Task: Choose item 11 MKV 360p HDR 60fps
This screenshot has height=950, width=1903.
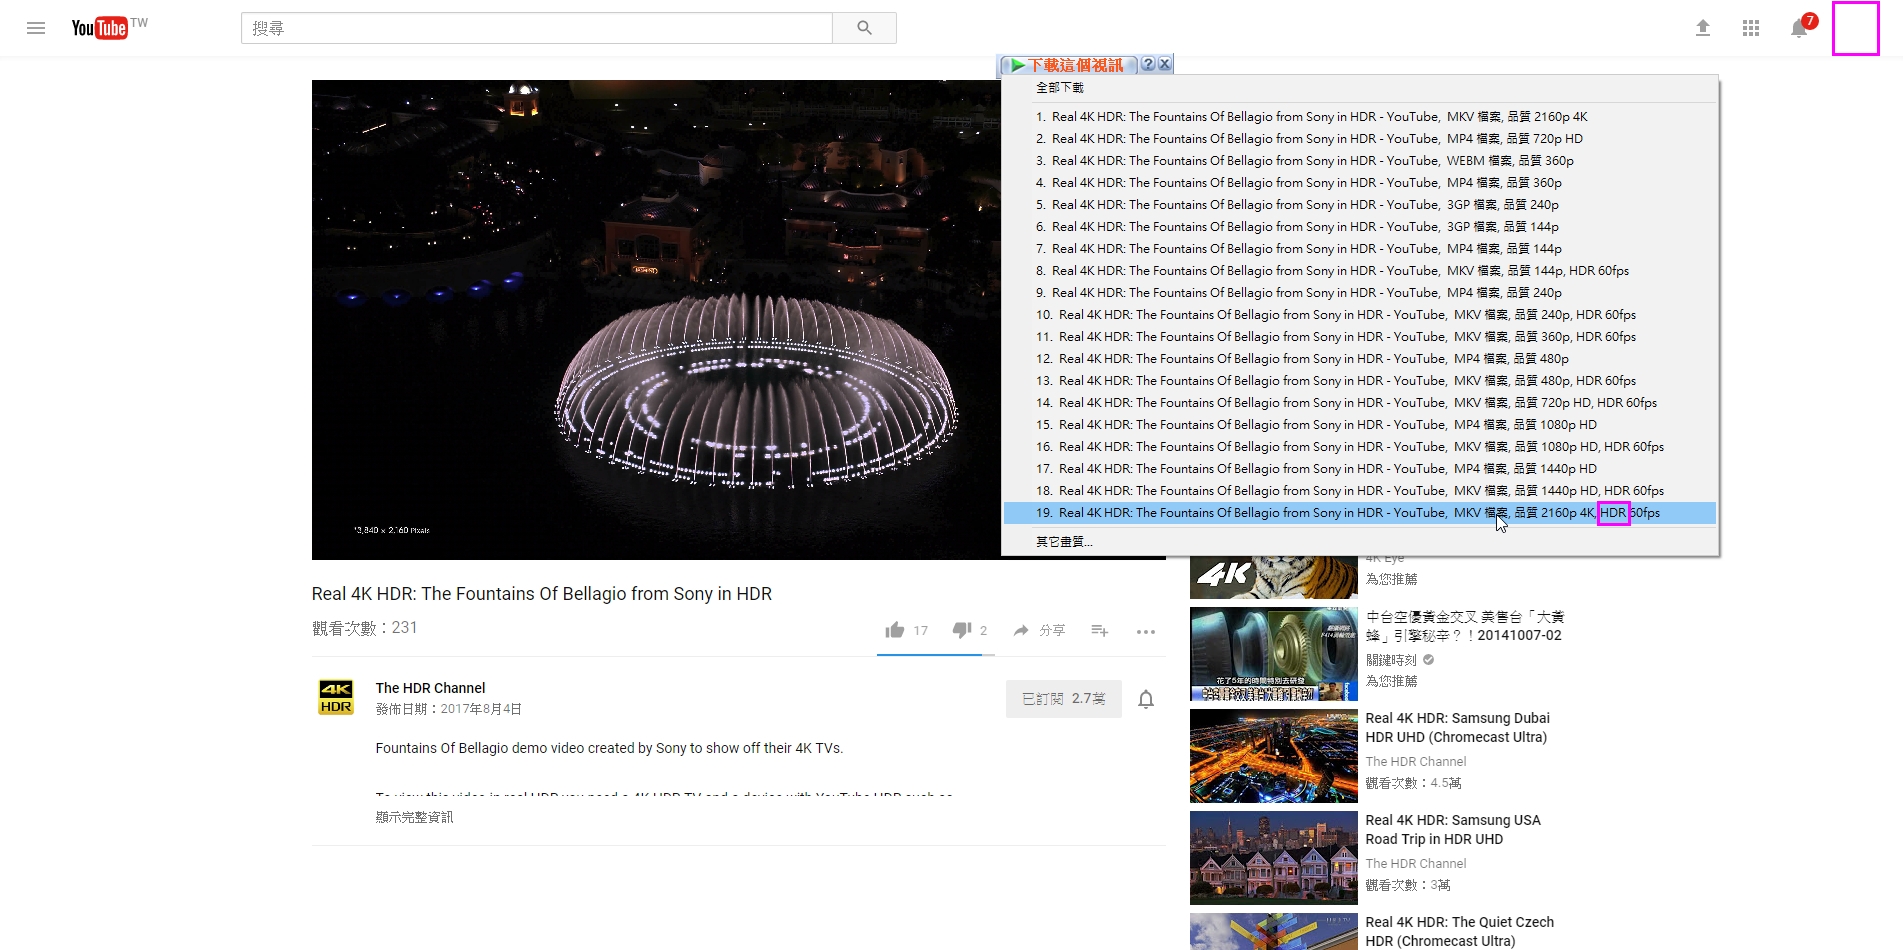Action: coord(1360,337)
